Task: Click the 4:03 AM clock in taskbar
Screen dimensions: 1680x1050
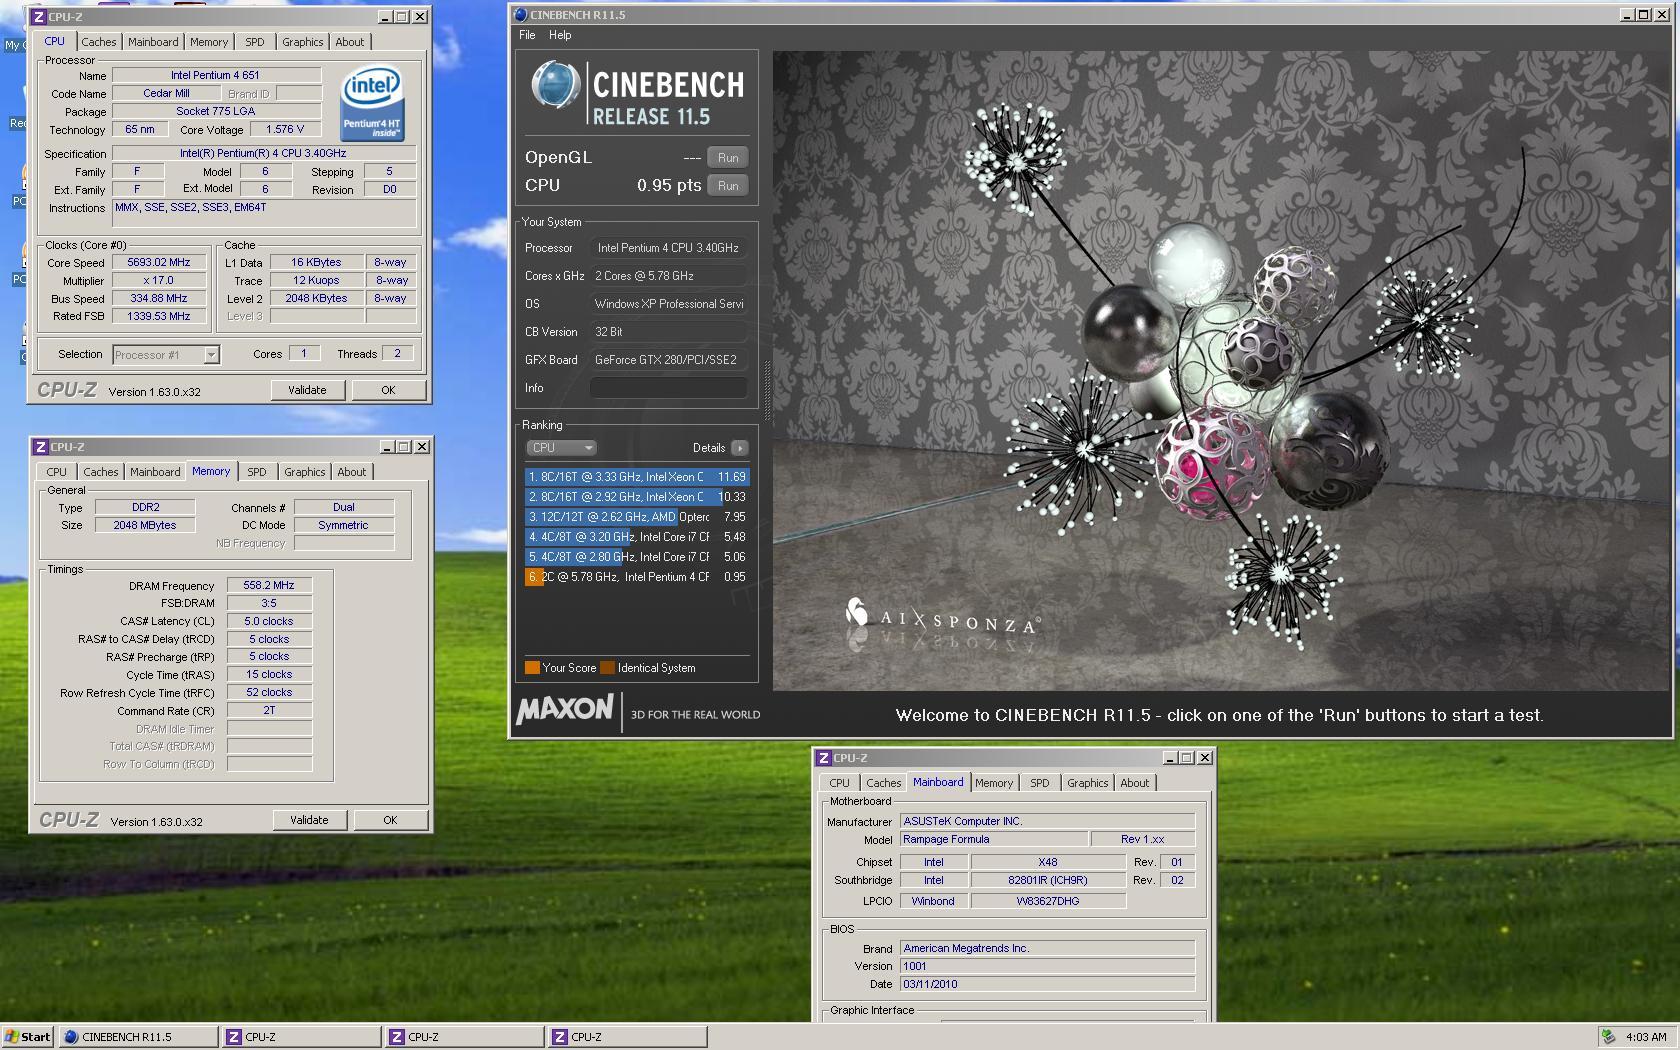Action: point(1646,1037)
